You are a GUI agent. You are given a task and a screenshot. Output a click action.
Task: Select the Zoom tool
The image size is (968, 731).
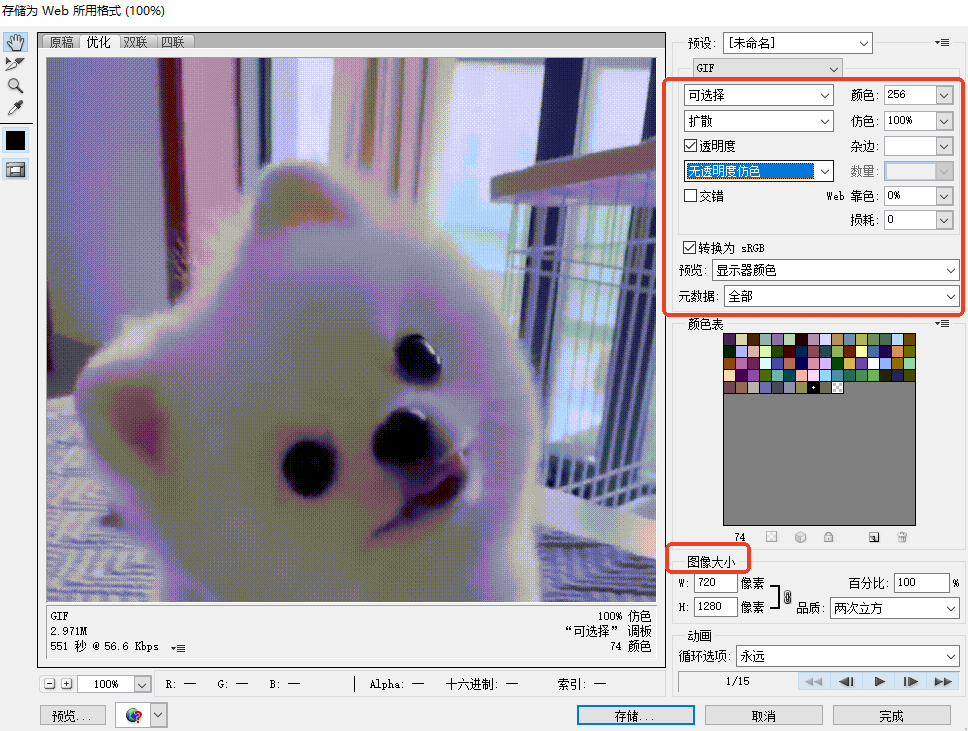[15, 83]
